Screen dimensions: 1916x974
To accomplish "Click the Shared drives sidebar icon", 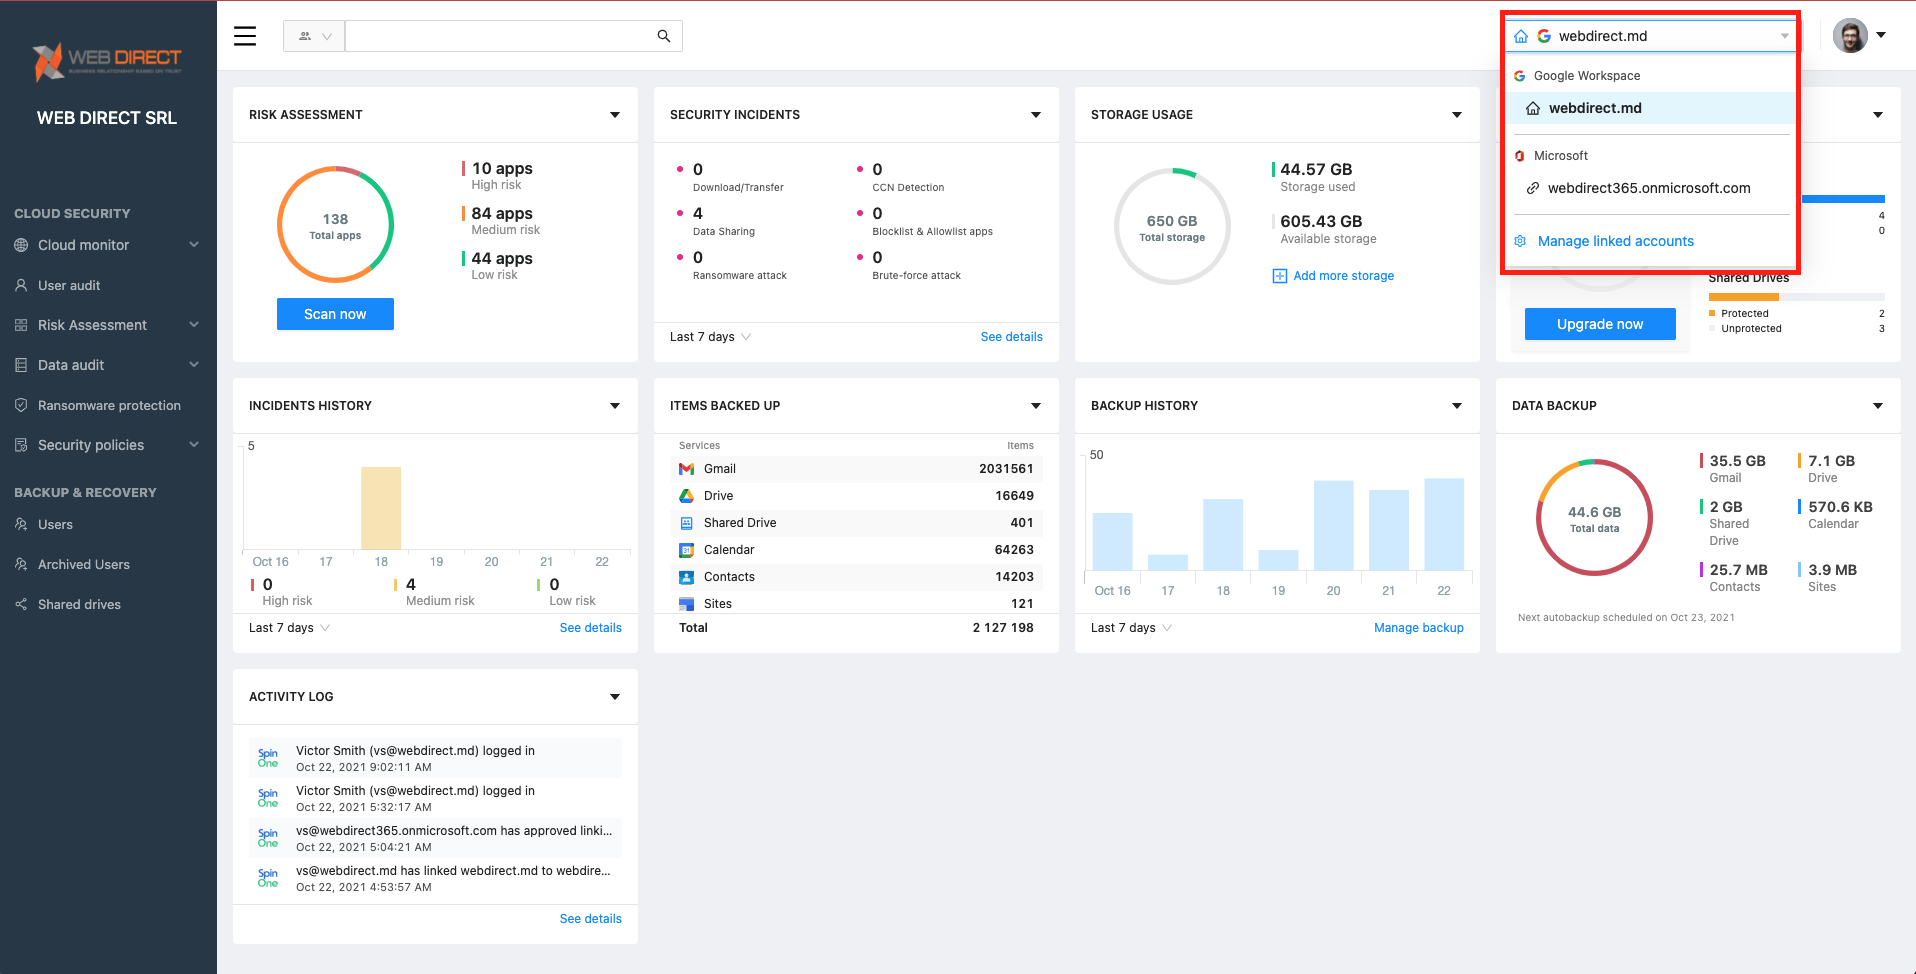I will click(21, 604).
